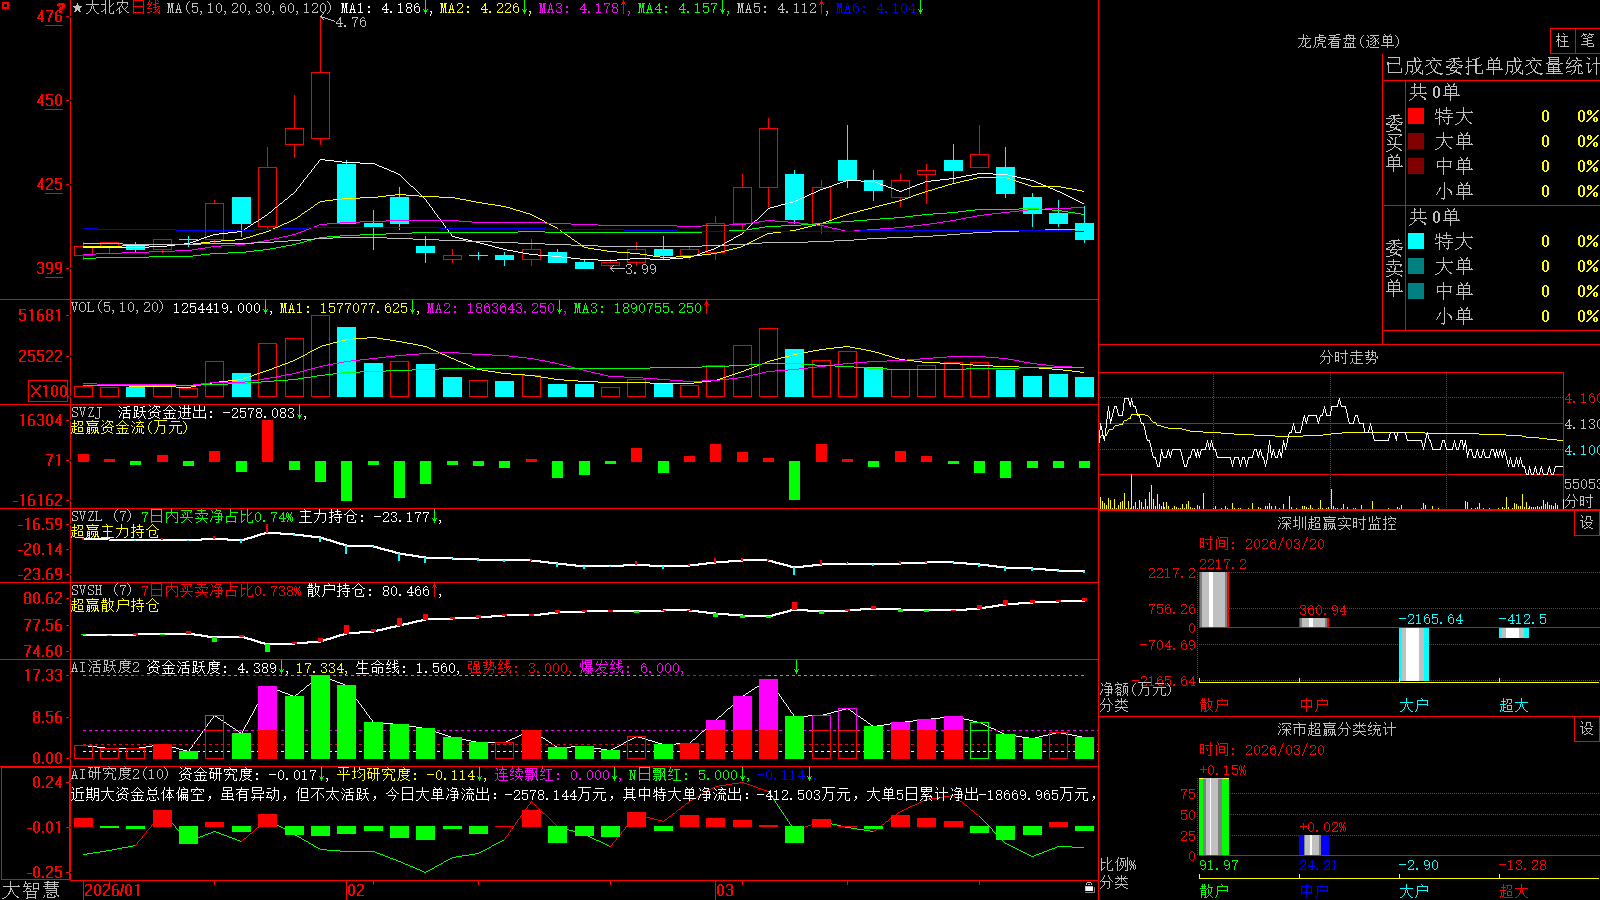This screenshot has width=1600, height=900.
Task: Click the dark red 大单 buy-order swatch
Action: pos(1416,141)
